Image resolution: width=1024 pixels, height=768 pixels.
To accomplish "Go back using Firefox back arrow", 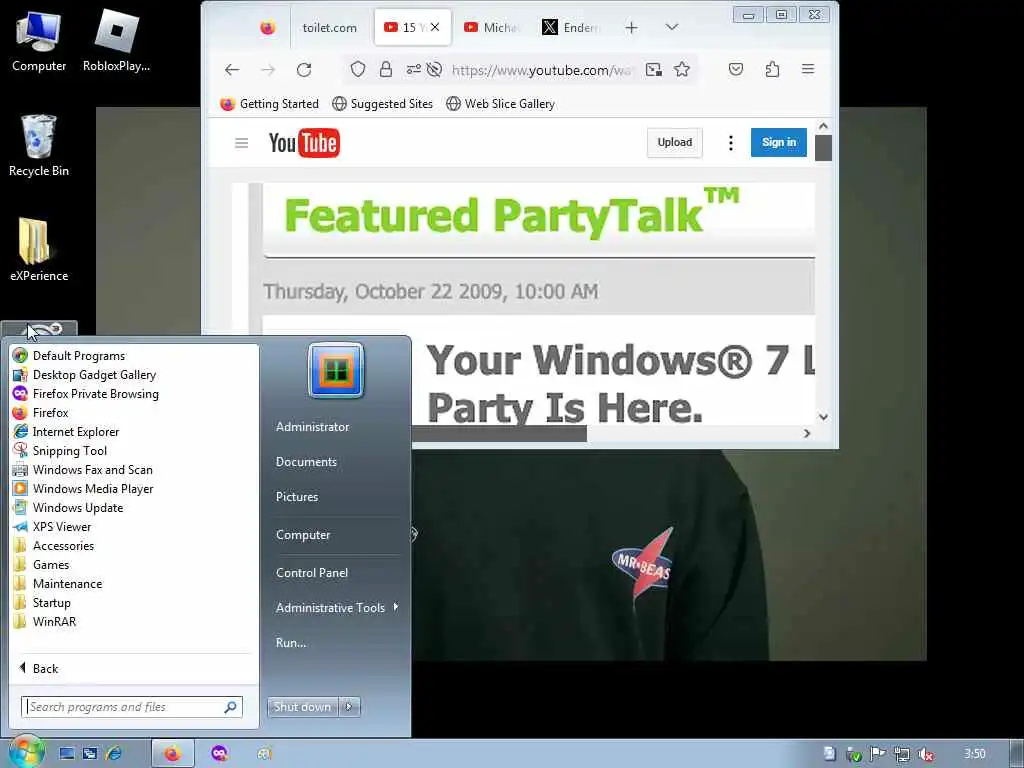I will [x=232, y=70].
